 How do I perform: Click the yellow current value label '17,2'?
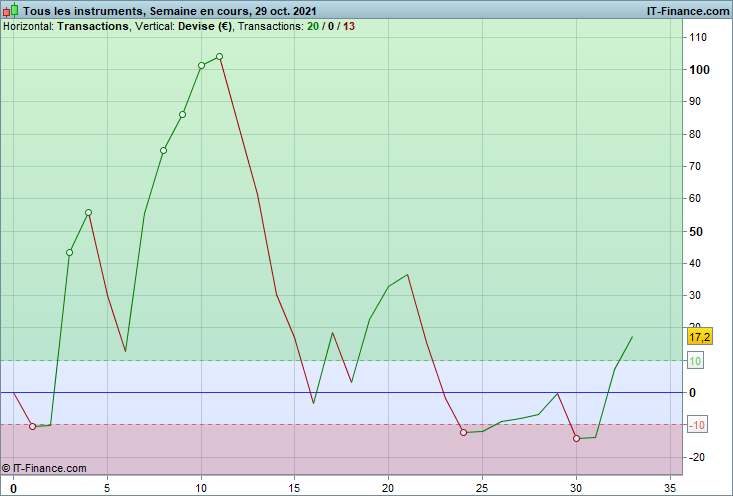click(699, 337)
